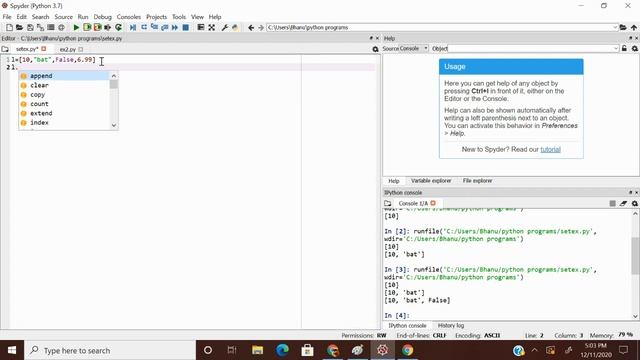640x360 pixels.
Task: Go back to previous cursor position
Action: 251,27
